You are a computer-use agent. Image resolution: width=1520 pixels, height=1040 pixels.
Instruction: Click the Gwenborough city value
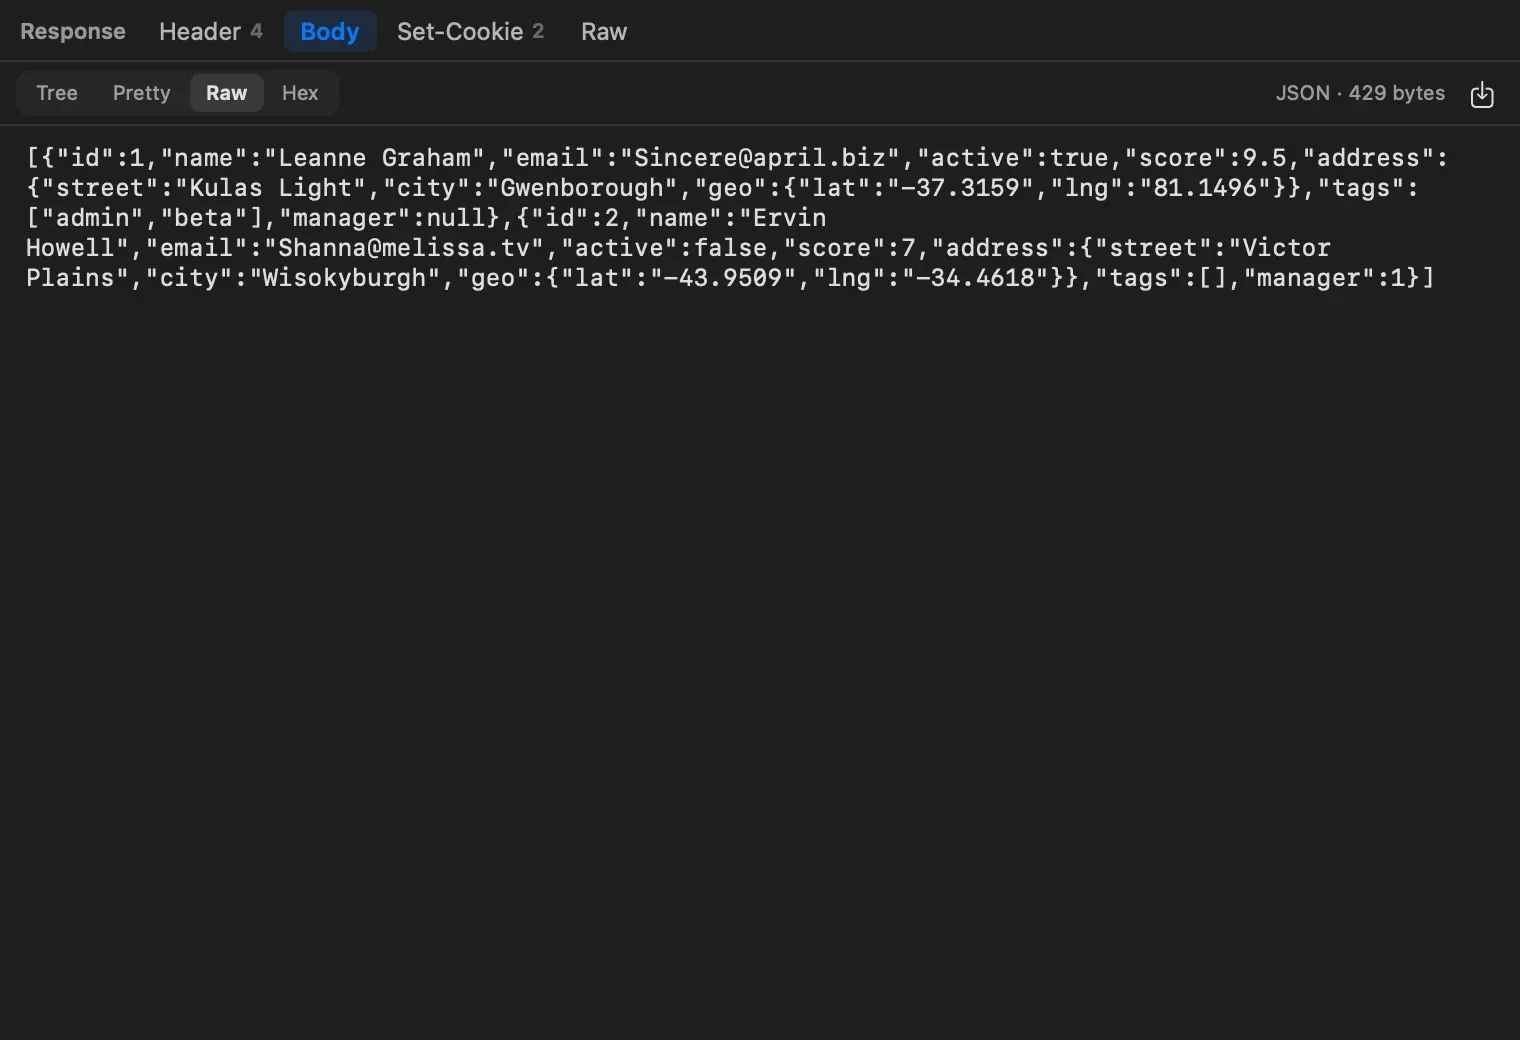coord(582,188)
